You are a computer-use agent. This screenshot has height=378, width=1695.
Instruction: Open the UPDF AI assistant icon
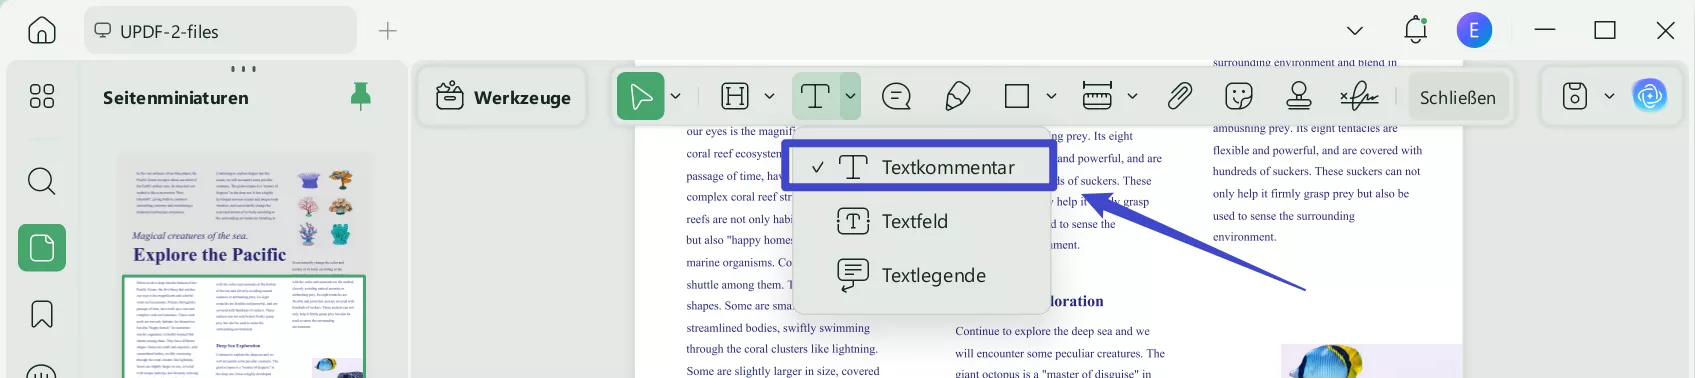point(1650,97)
